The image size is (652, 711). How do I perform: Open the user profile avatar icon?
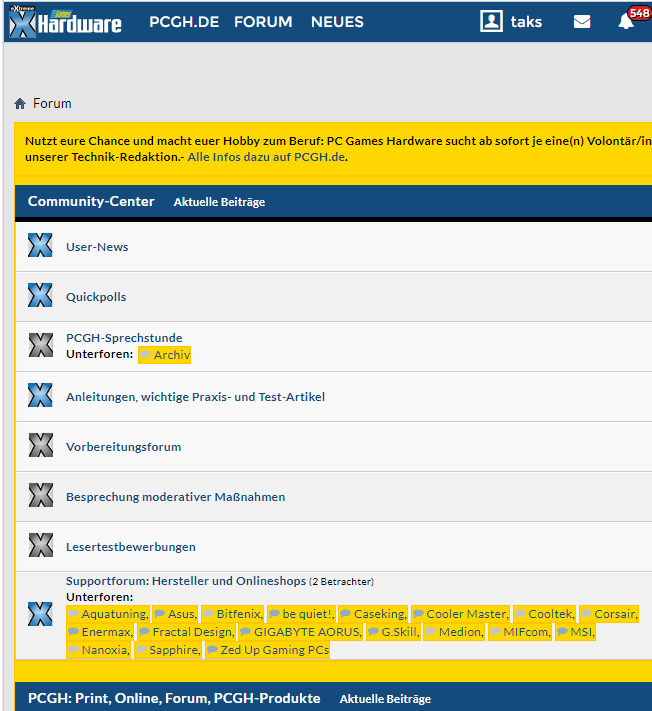click(x=491, y=21)
